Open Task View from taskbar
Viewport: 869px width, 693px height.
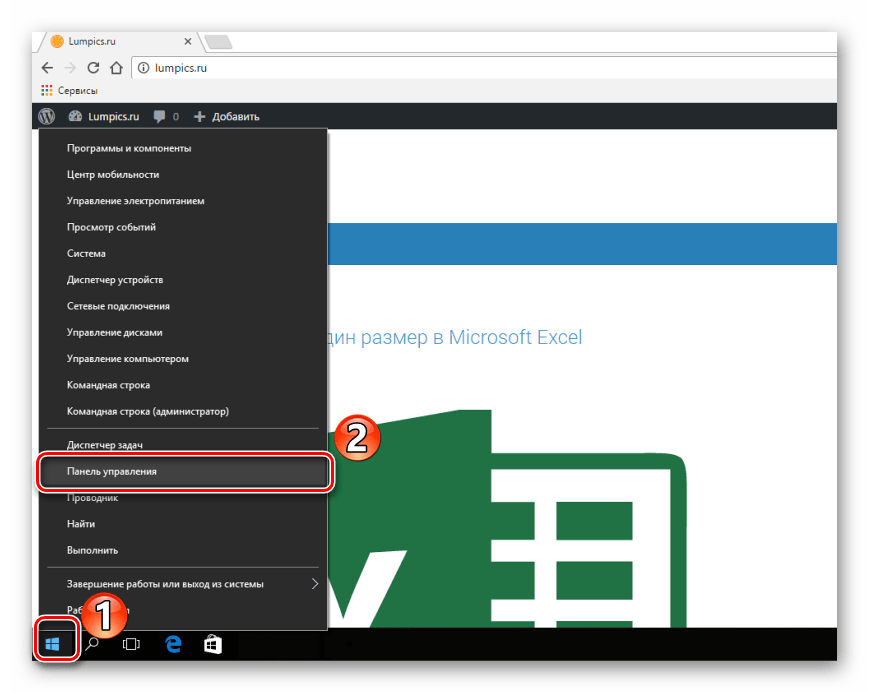click(131, 645)
